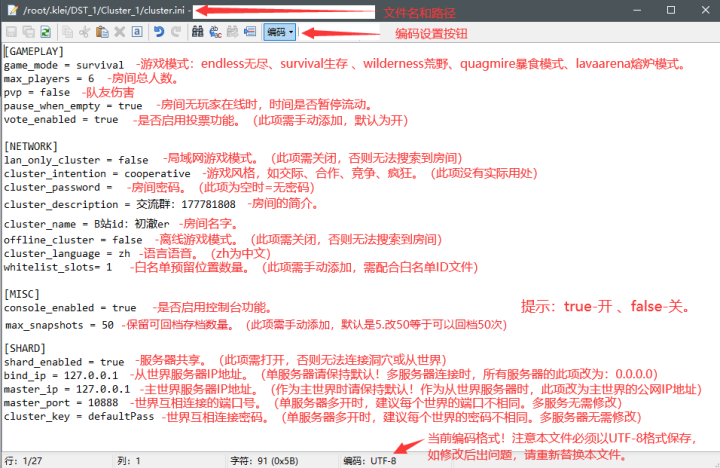Click the whitelist_slots= 1 line

coord(58,267)
